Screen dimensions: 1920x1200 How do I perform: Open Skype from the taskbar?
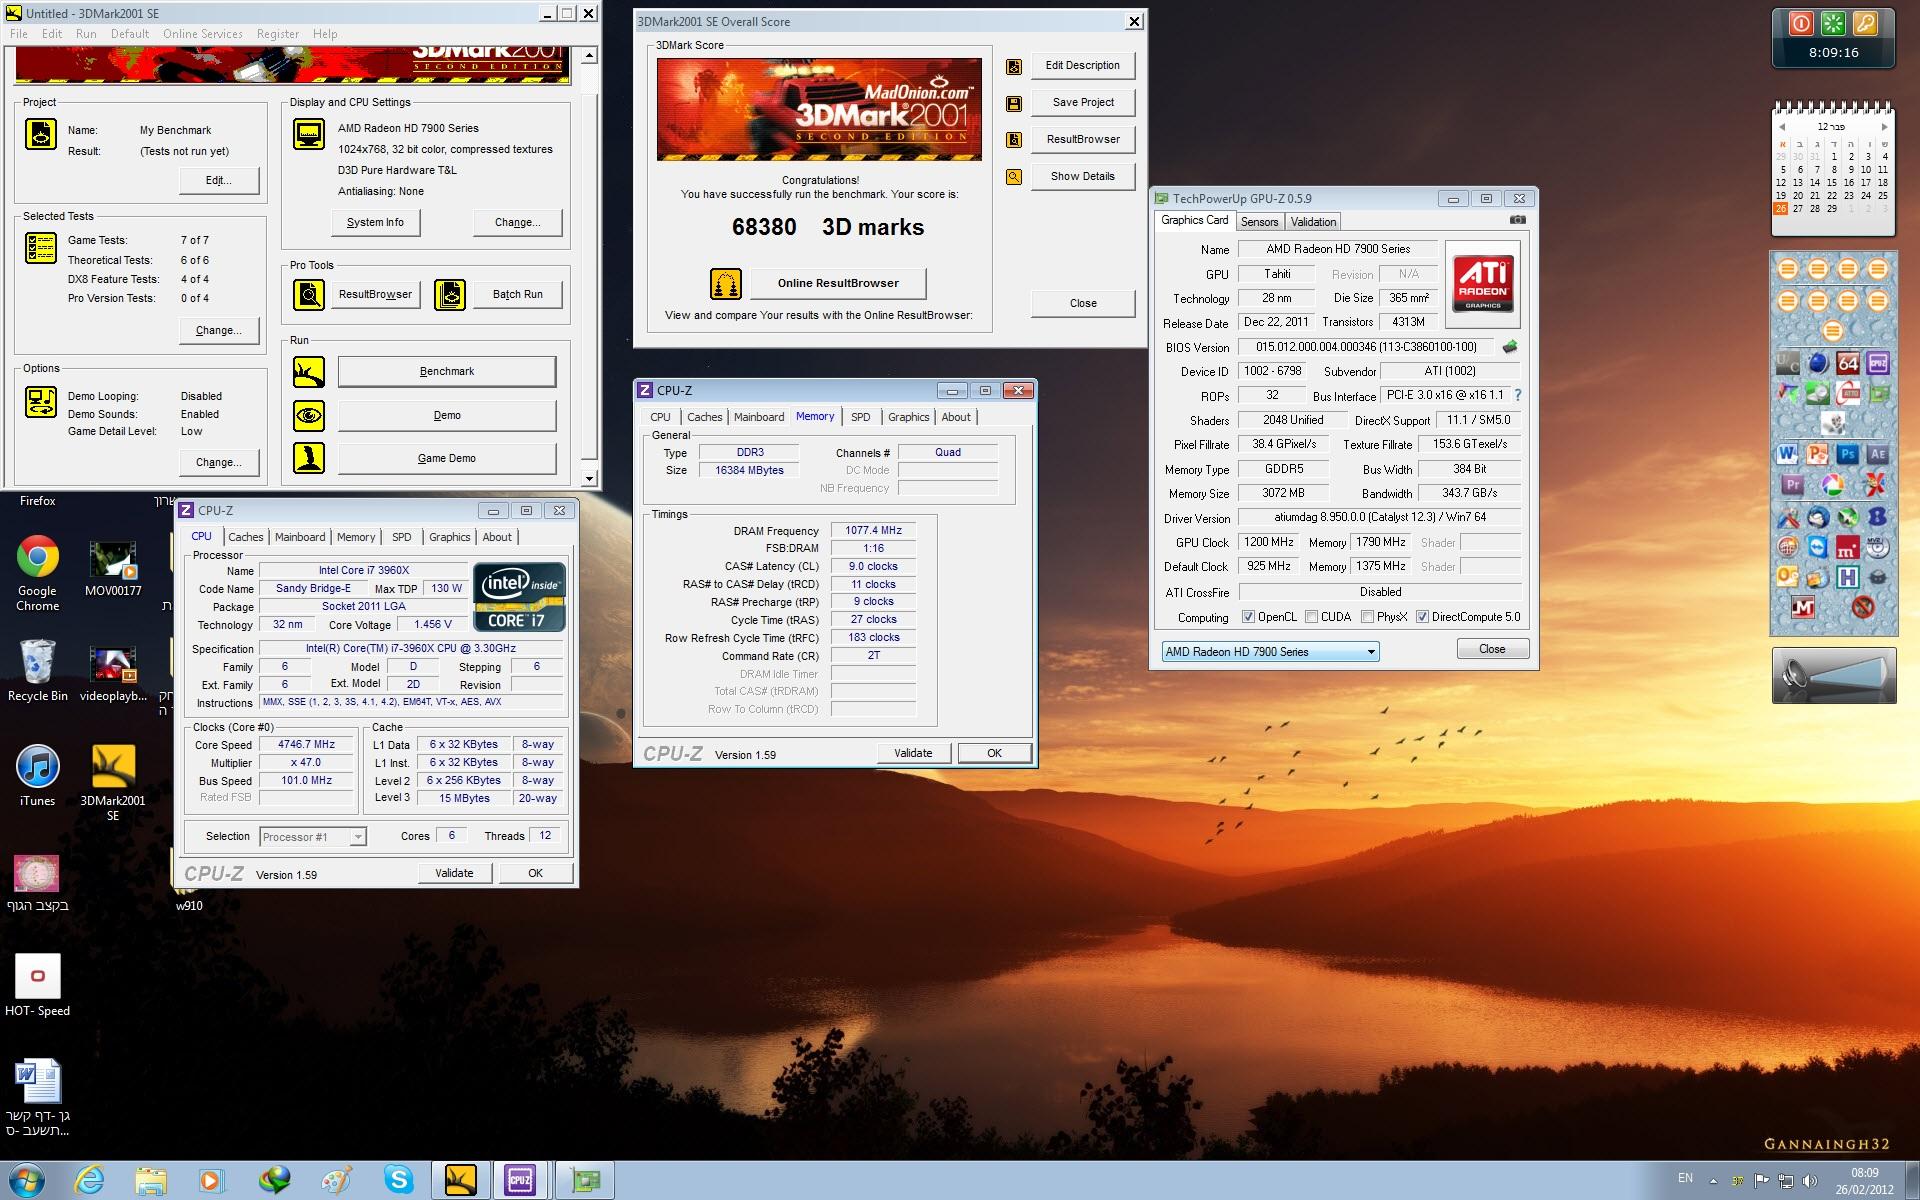[398, 1180]
